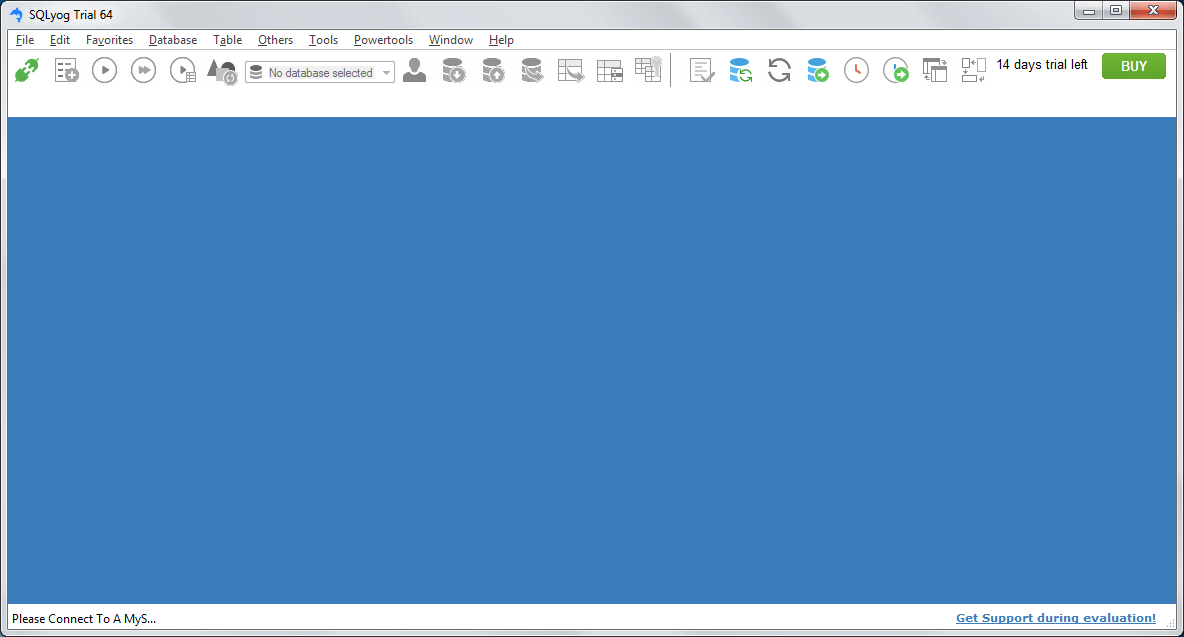
Task: Open a new query editor
Action: 66,70
